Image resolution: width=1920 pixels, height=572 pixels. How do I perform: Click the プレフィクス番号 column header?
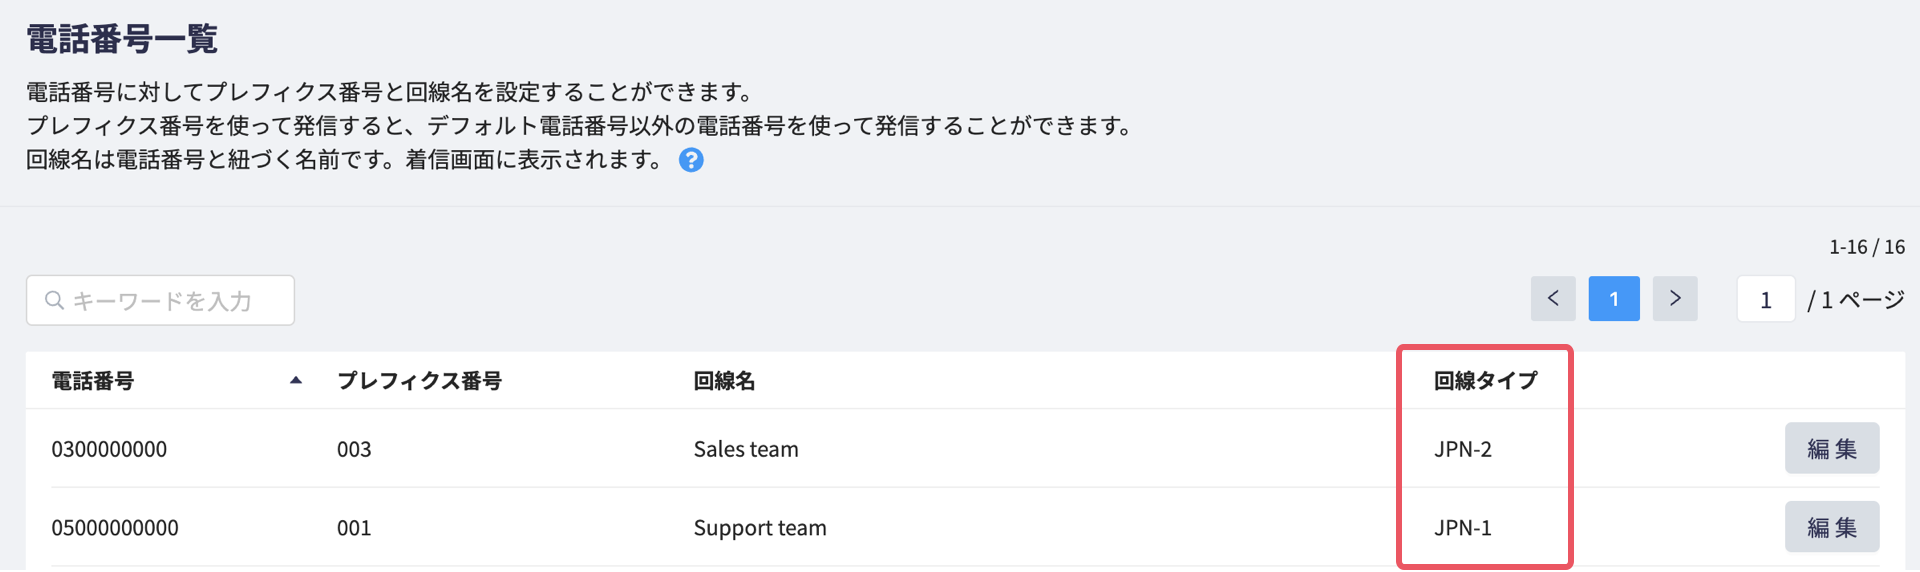click(419, 381)
